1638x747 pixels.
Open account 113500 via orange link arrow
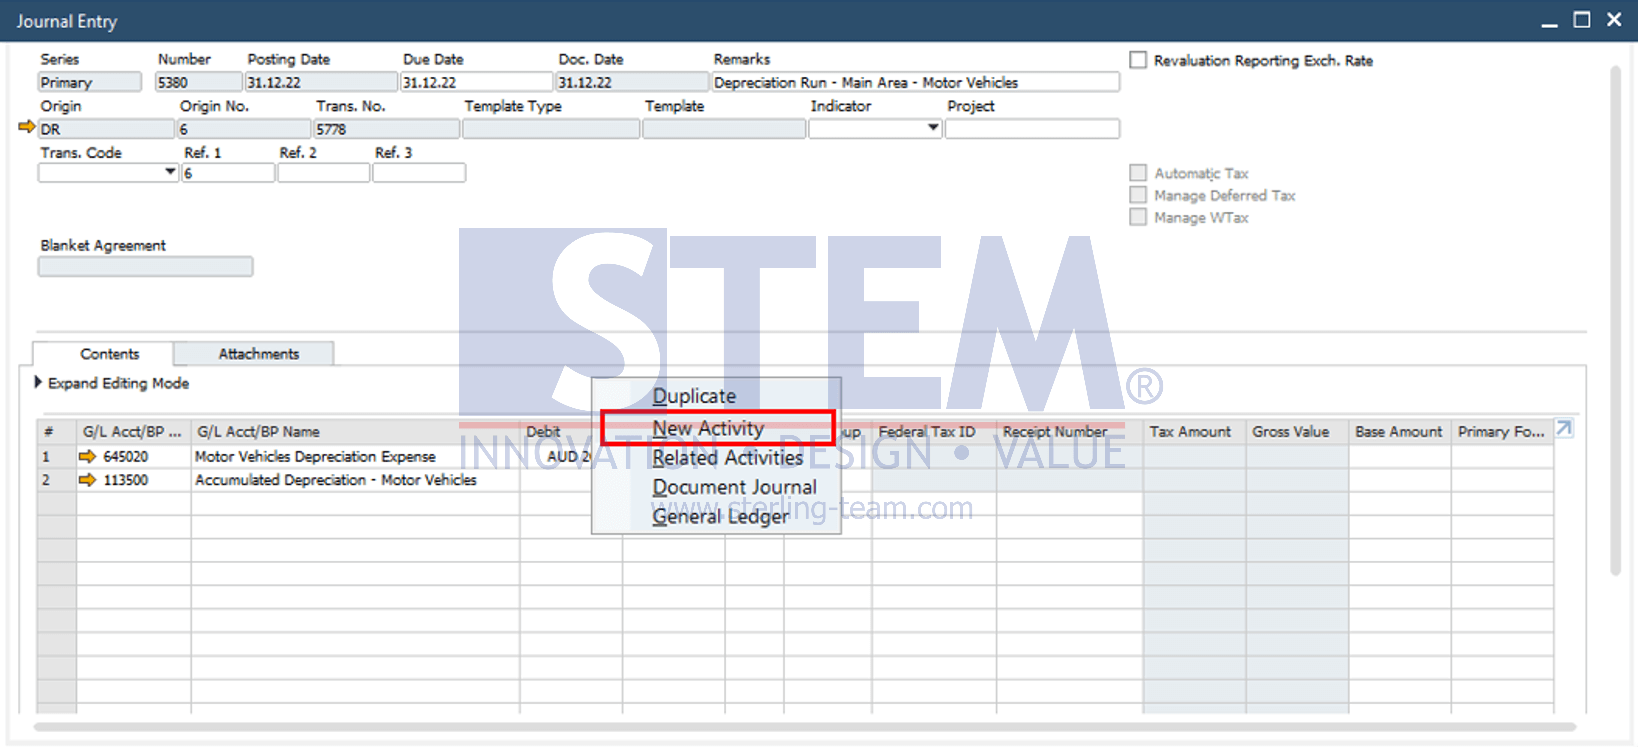click(x=87, y=480)
